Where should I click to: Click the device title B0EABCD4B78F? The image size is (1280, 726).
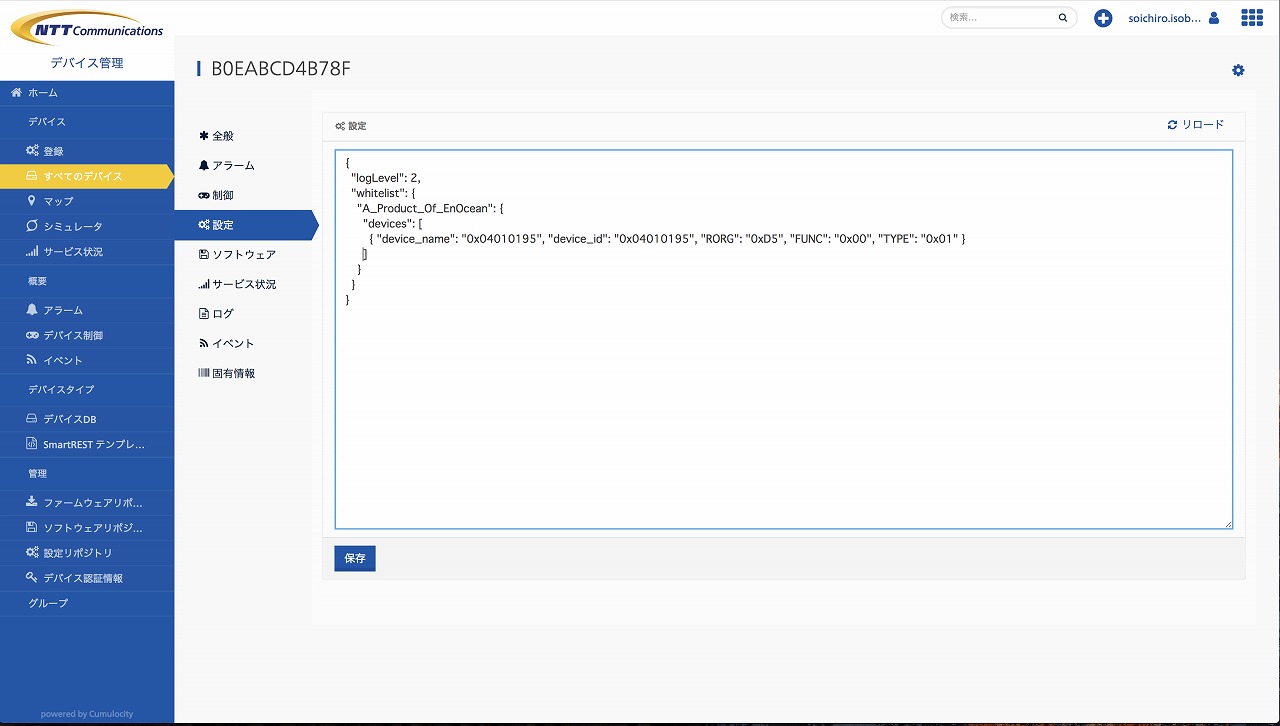pos(281,68)
